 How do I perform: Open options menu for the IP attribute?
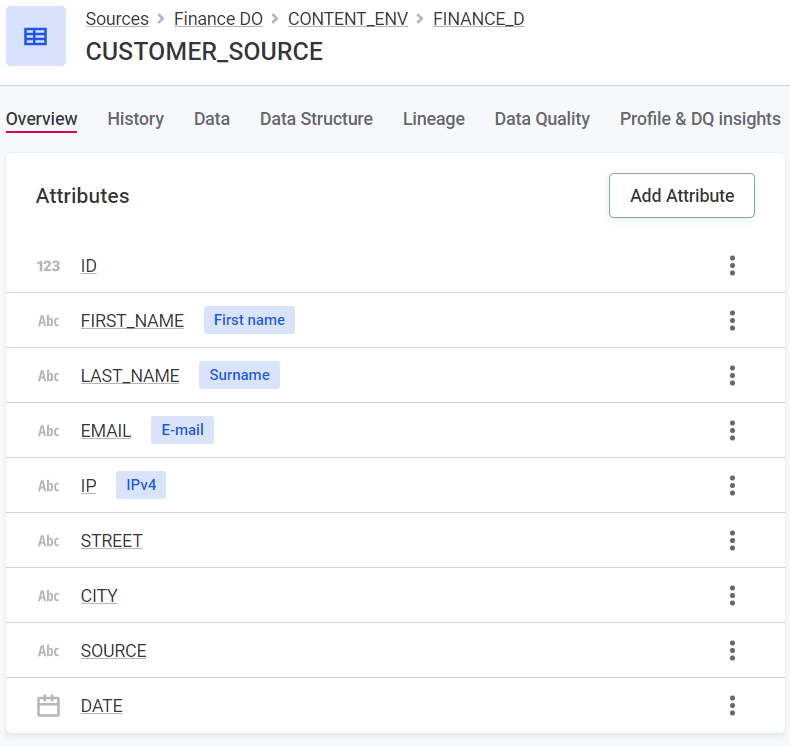(732, 486)
